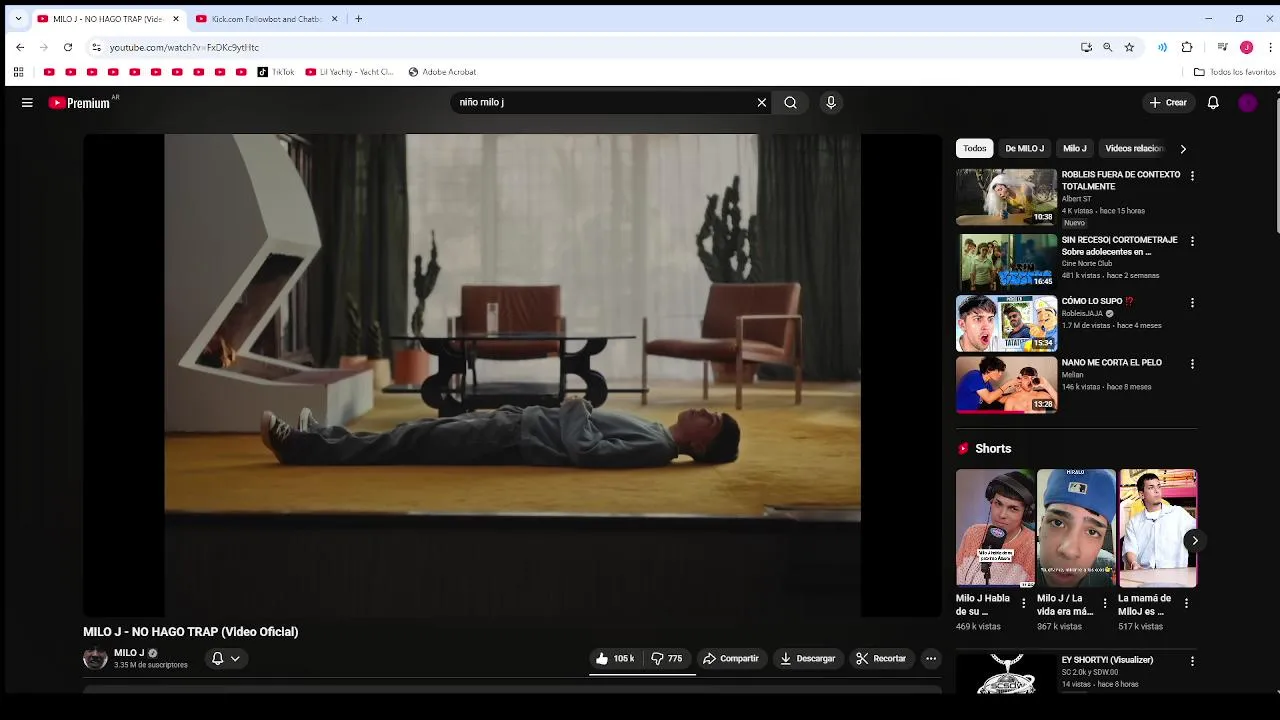Select the 'Videos relacionados' filter chip
Image resolution: width=1280 pixels, height=720 pixels.
[1135, 148]
